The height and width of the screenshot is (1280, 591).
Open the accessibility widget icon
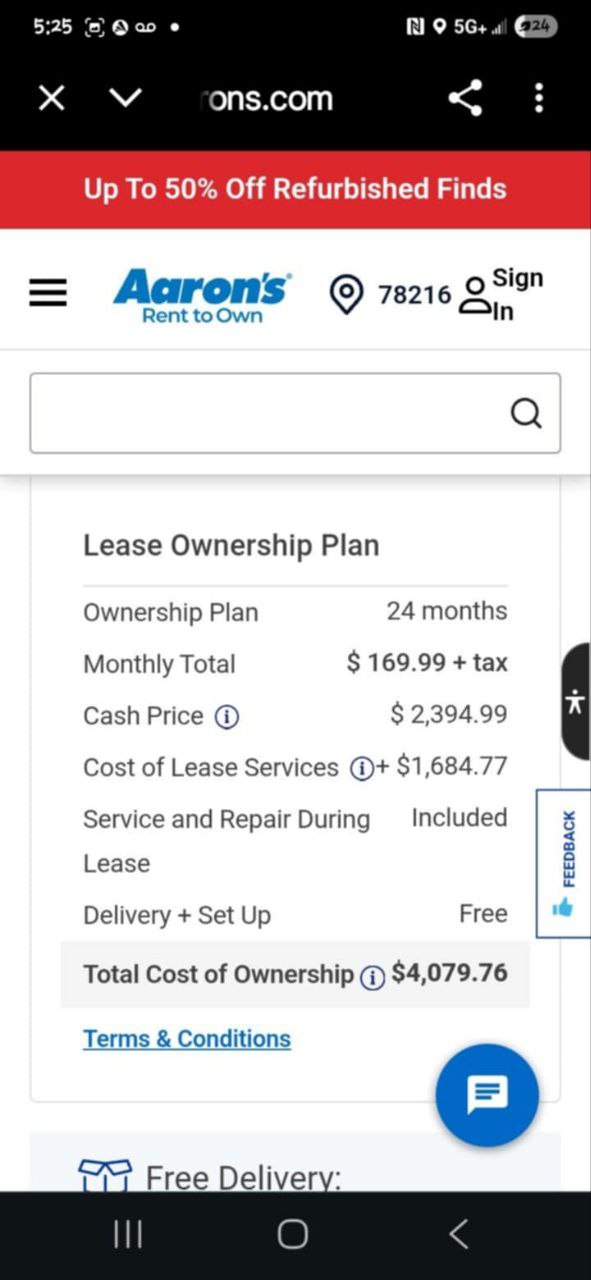click(575, 702)
